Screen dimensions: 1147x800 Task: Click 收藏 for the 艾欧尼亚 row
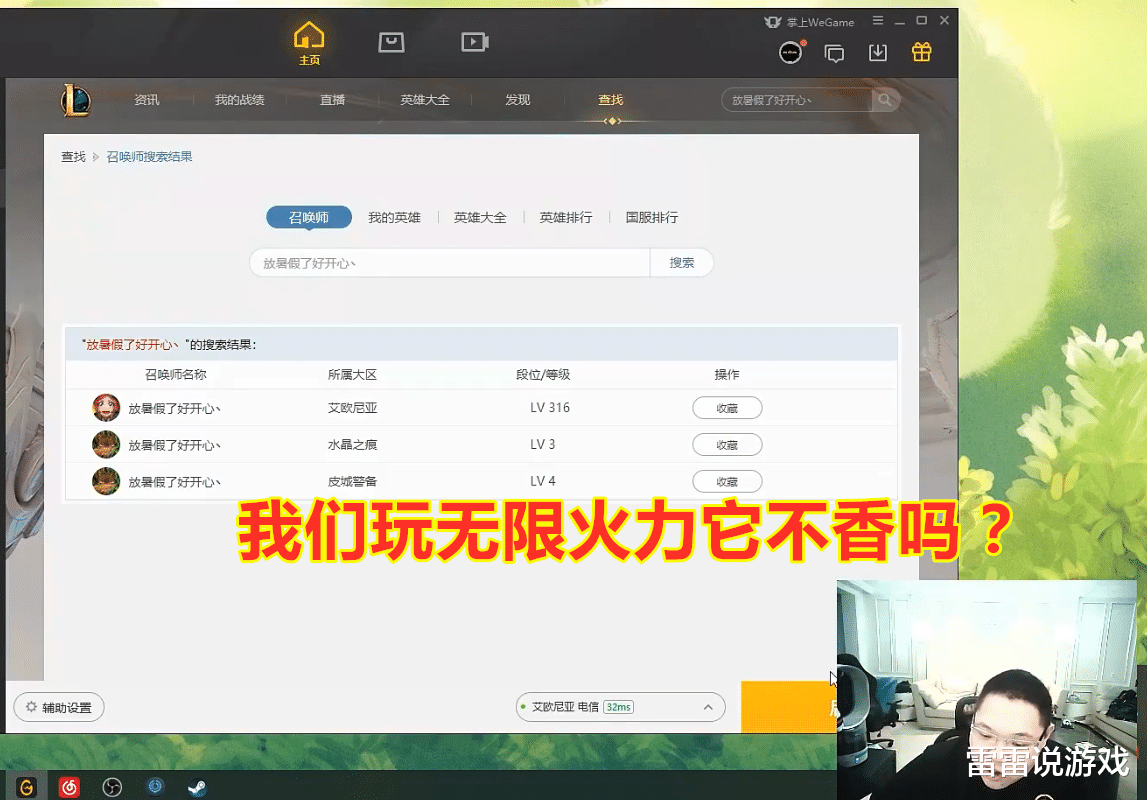pyautogui.click(x=727, y=408)
